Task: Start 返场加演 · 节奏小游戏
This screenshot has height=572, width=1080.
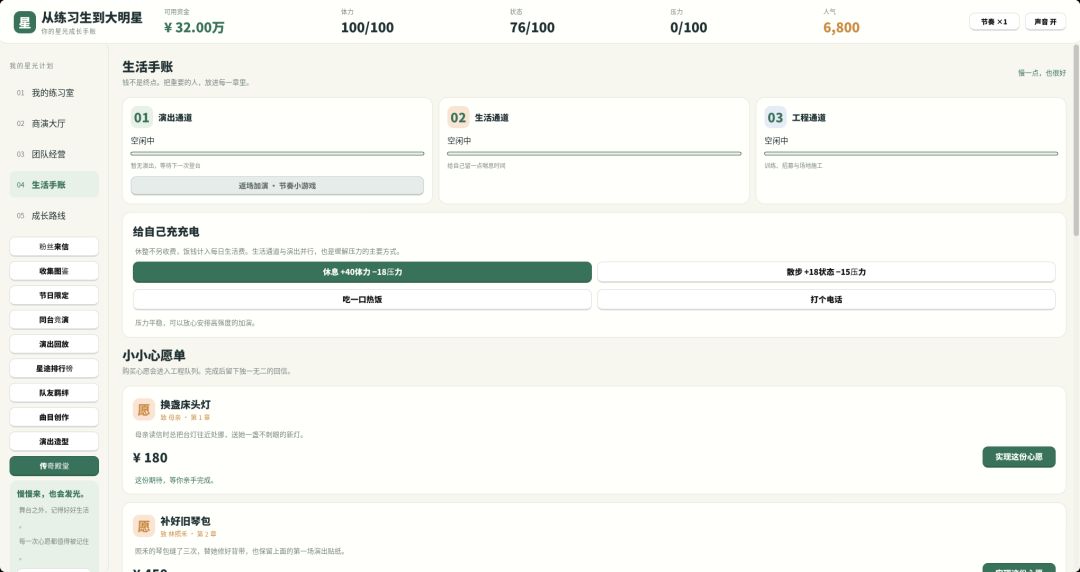Action: 277,185
